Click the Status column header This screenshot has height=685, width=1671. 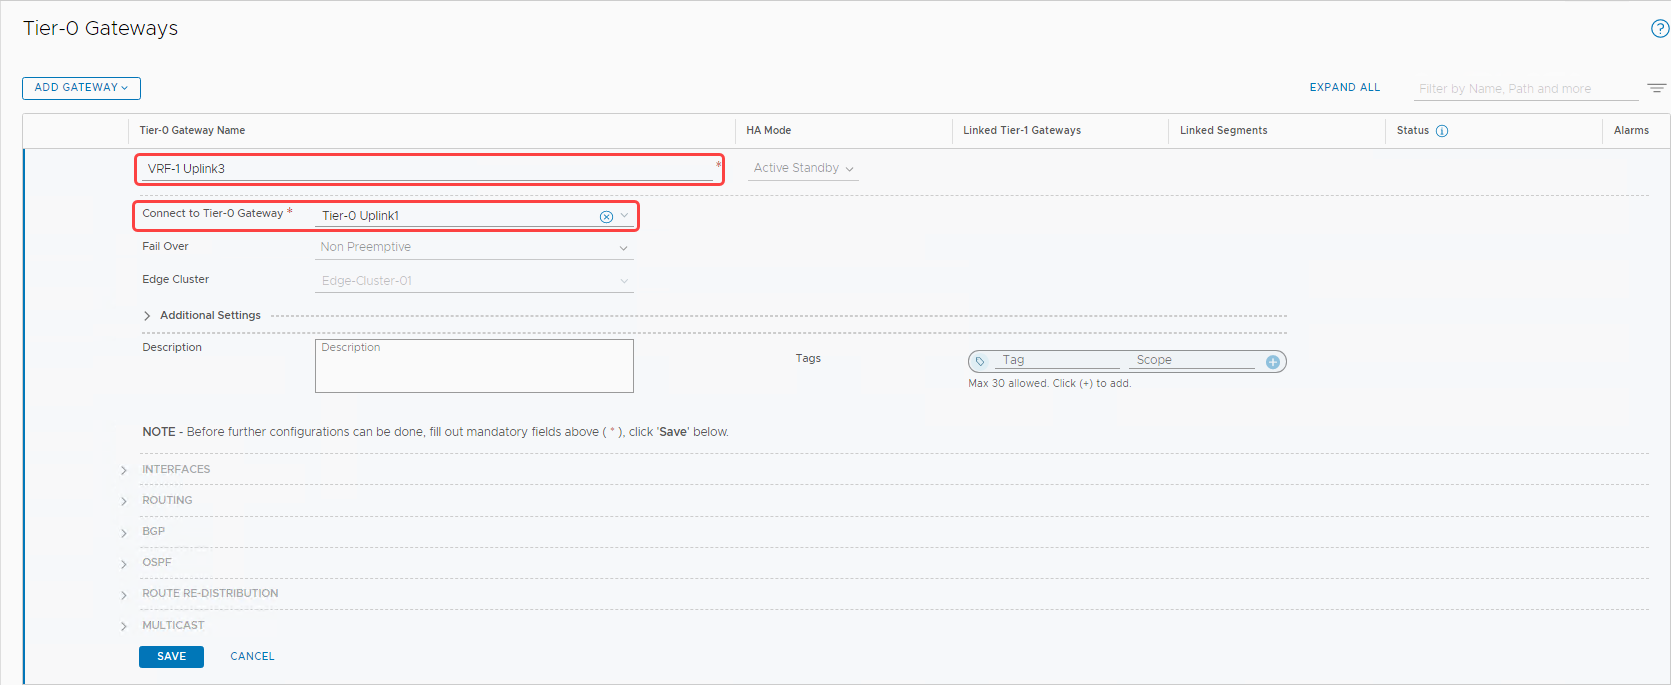(x=1412, y=131)
